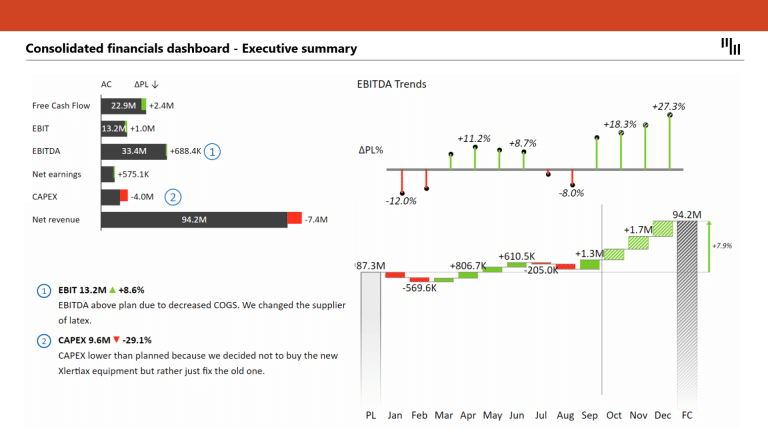Image resolution: width=768 pixels, height=432 pixels.
Task: Click the red variance block on Net revenue
Action: pyautogui.click(x=294, y=218)
